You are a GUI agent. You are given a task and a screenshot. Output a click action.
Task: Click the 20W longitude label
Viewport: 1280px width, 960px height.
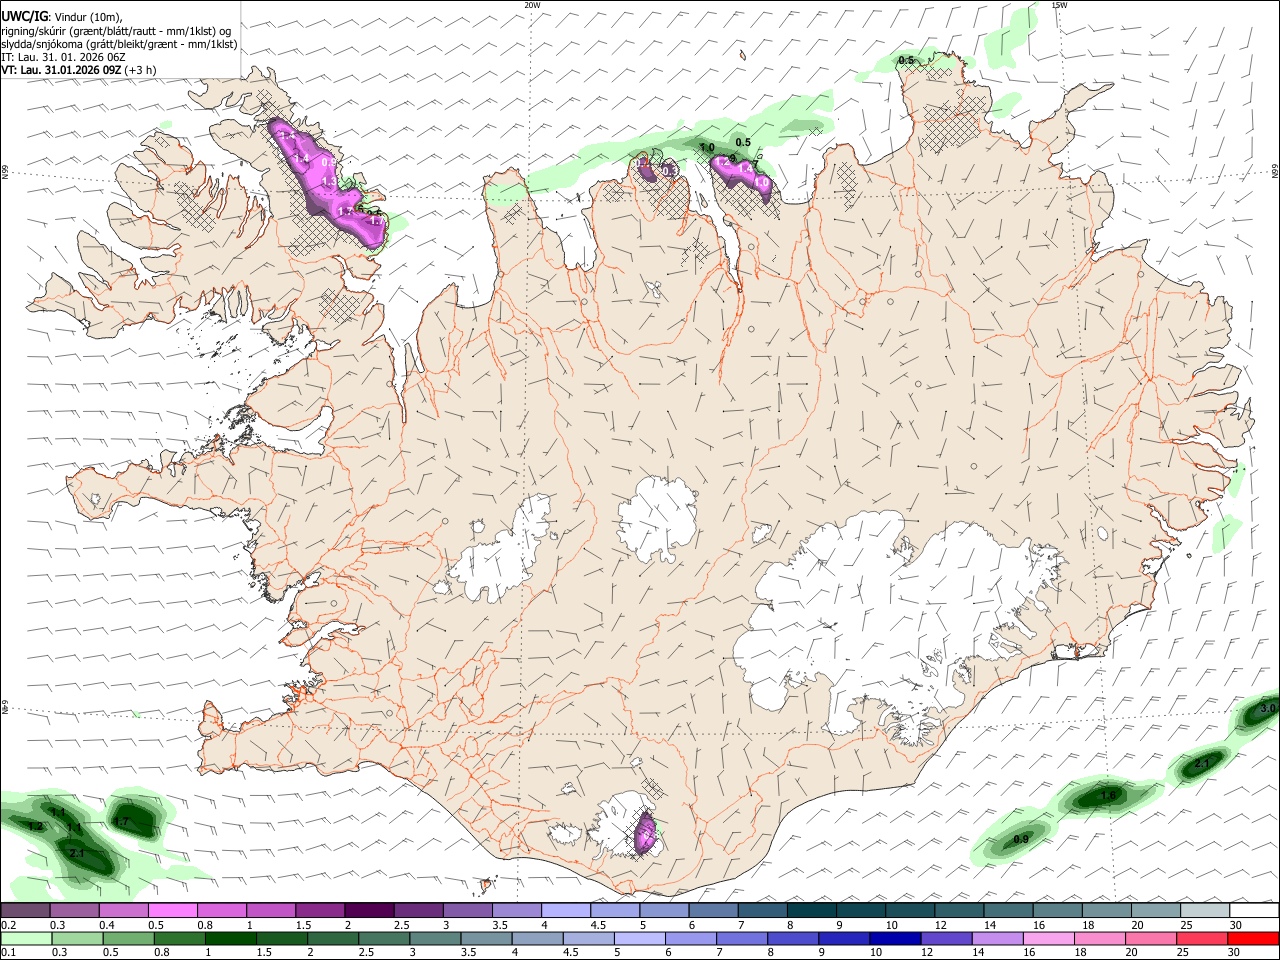533,5
